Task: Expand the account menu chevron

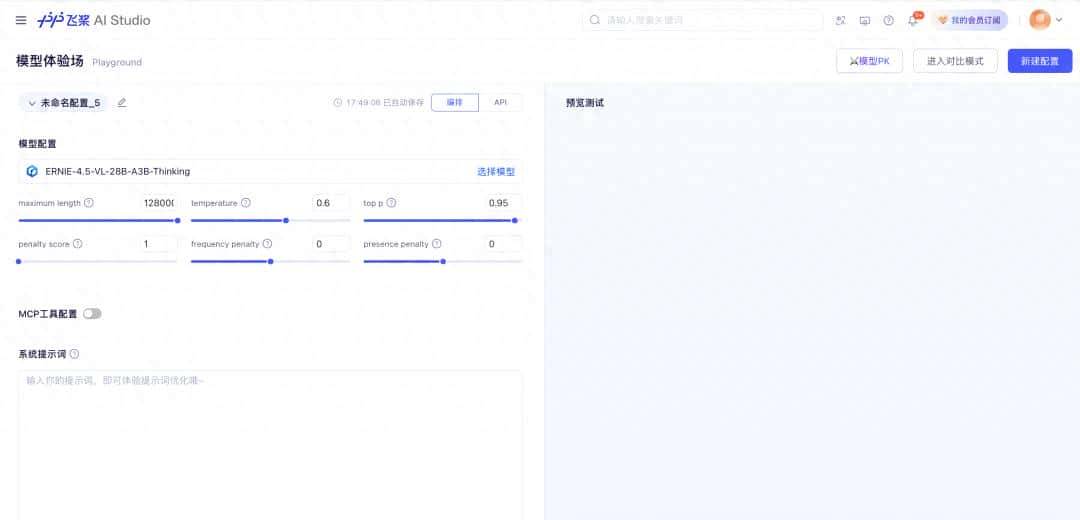Action: tap(1059, 20)
